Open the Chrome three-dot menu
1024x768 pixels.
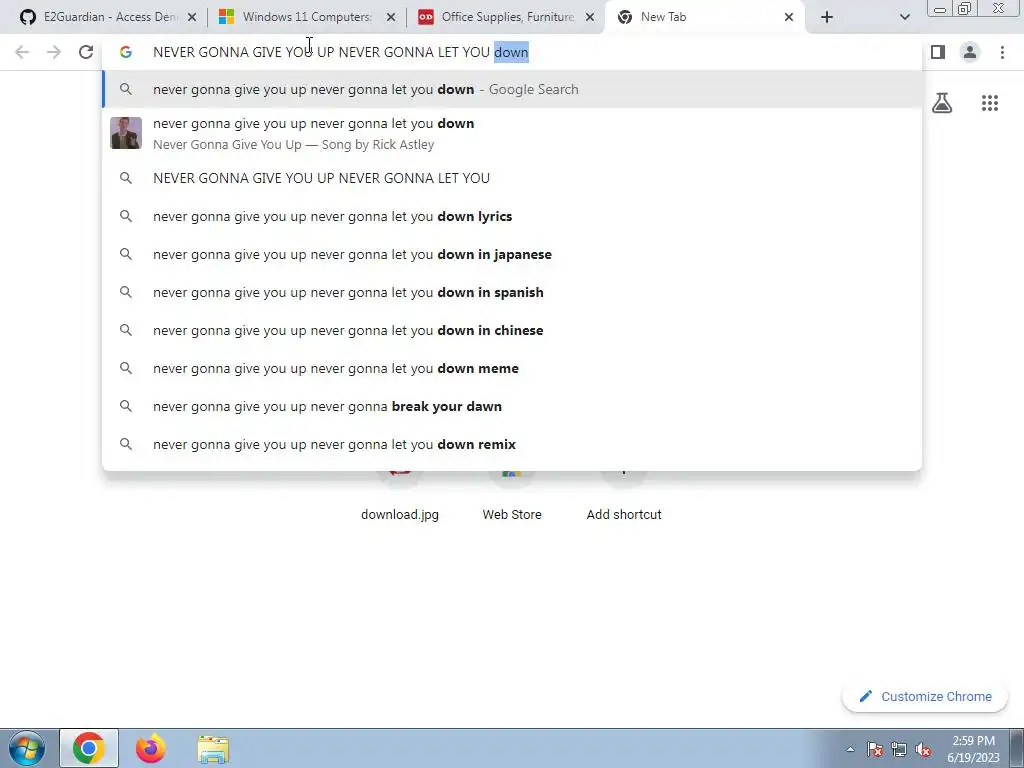[1002, 52]
